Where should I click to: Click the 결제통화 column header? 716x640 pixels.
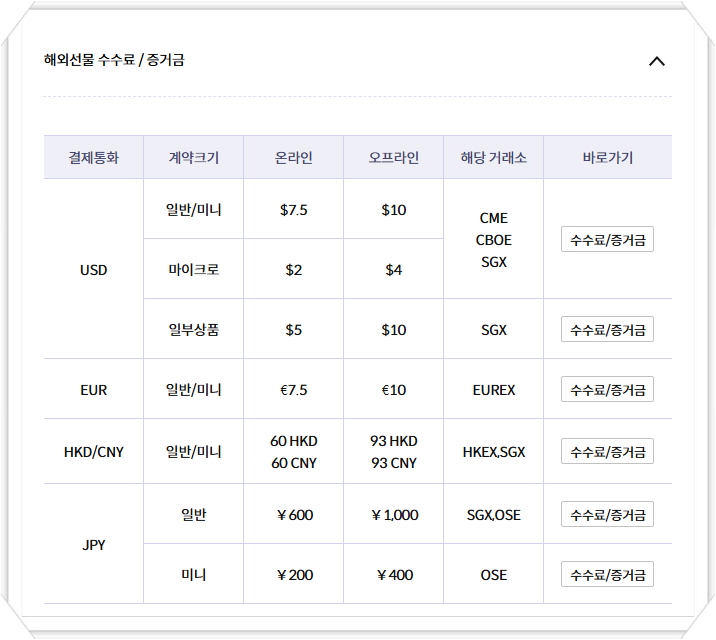point(94,158)
